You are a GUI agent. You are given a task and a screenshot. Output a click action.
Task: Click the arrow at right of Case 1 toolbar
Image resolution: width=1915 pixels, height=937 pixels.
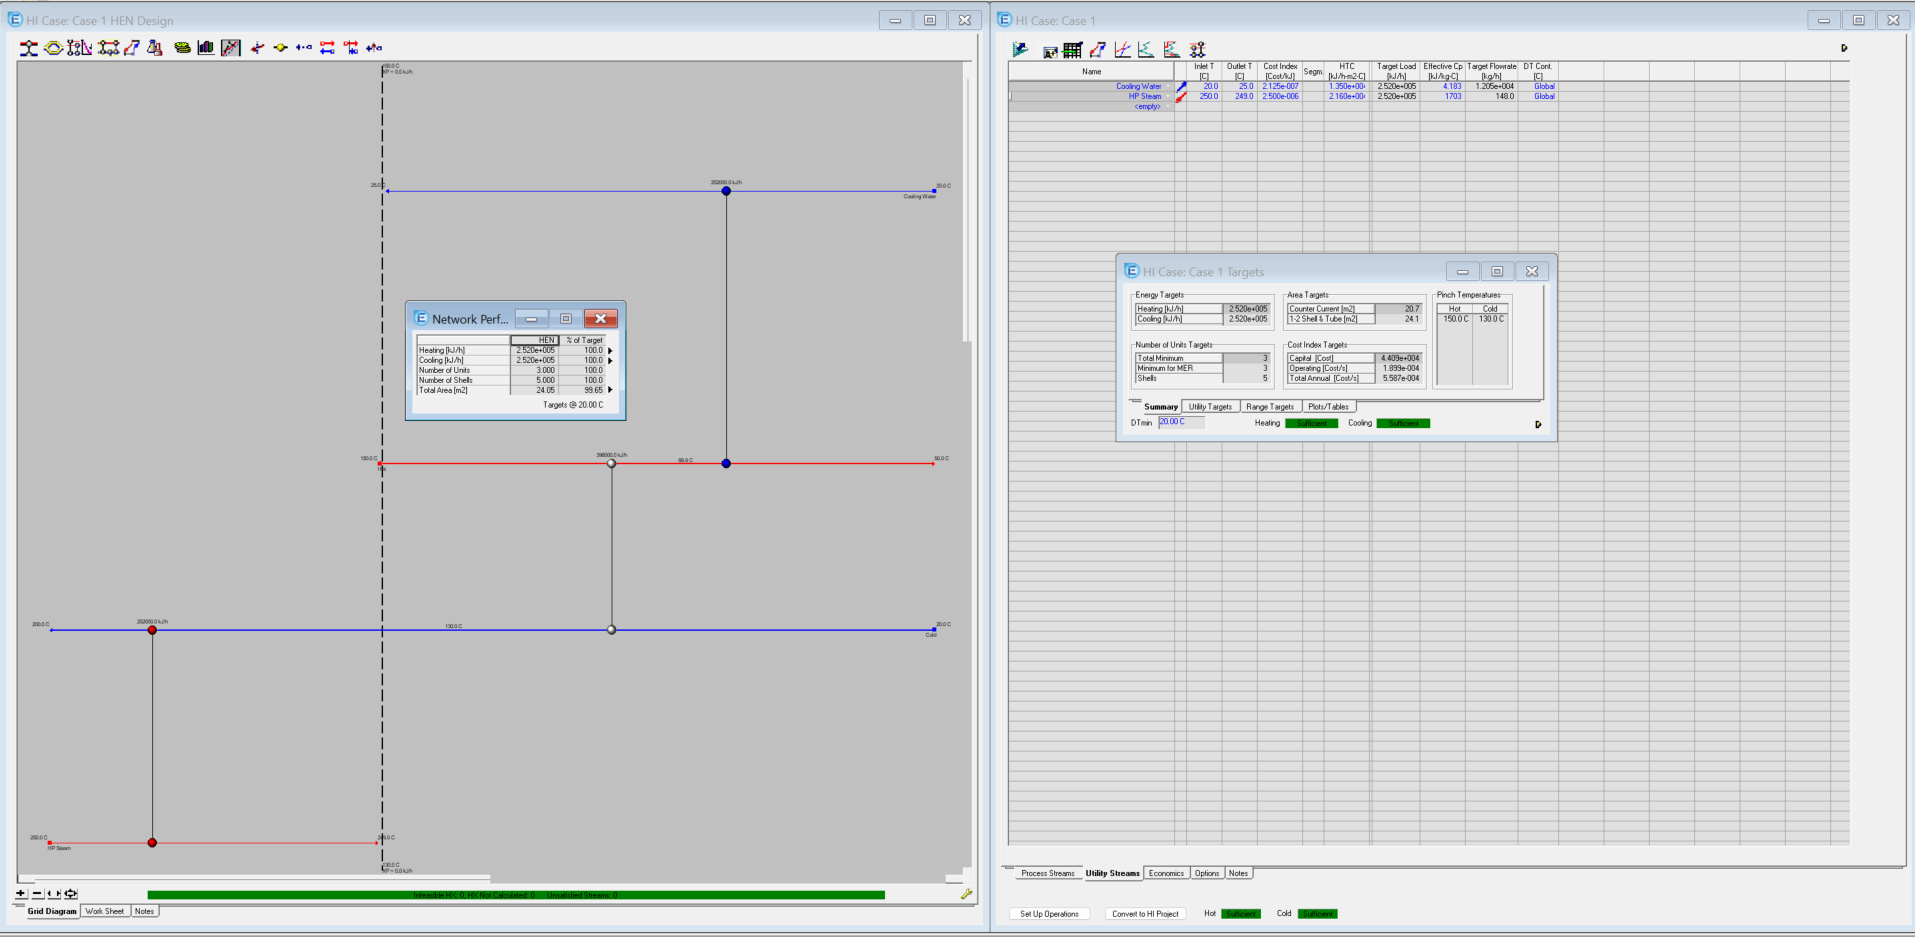[1844, 48]
